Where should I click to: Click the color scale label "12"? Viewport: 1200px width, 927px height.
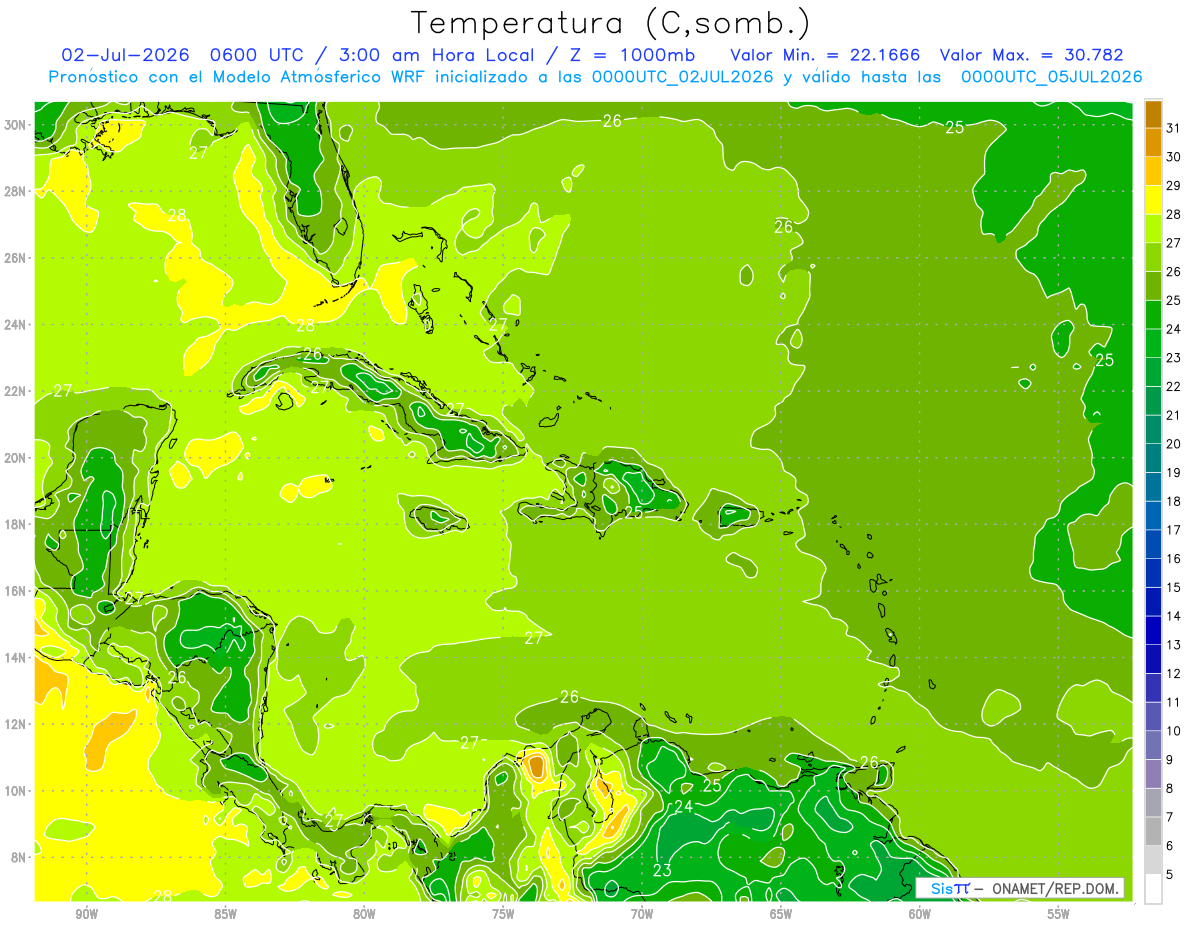click(1174, 673)
